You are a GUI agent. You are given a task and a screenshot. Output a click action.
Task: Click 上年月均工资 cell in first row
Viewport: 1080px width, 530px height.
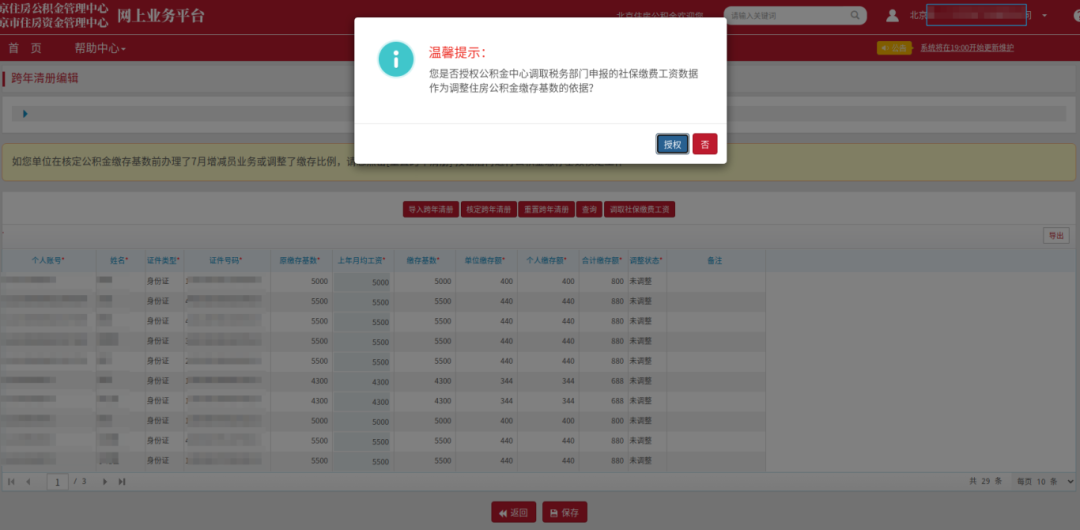[362, 282]
